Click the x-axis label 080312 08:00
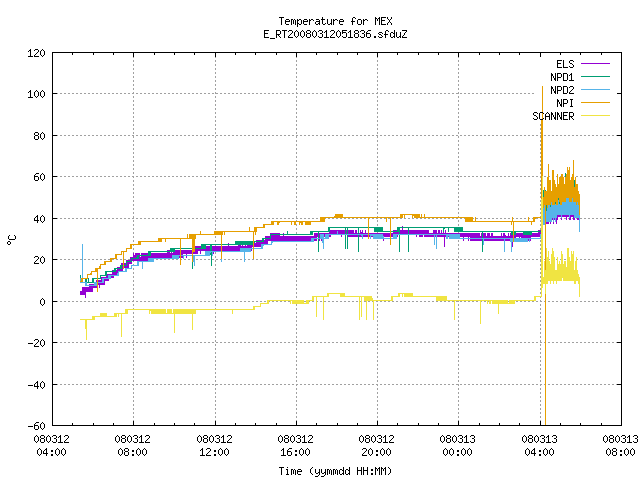Image resolution: width=640 pixels, height=480 pixels. [133, 446]
